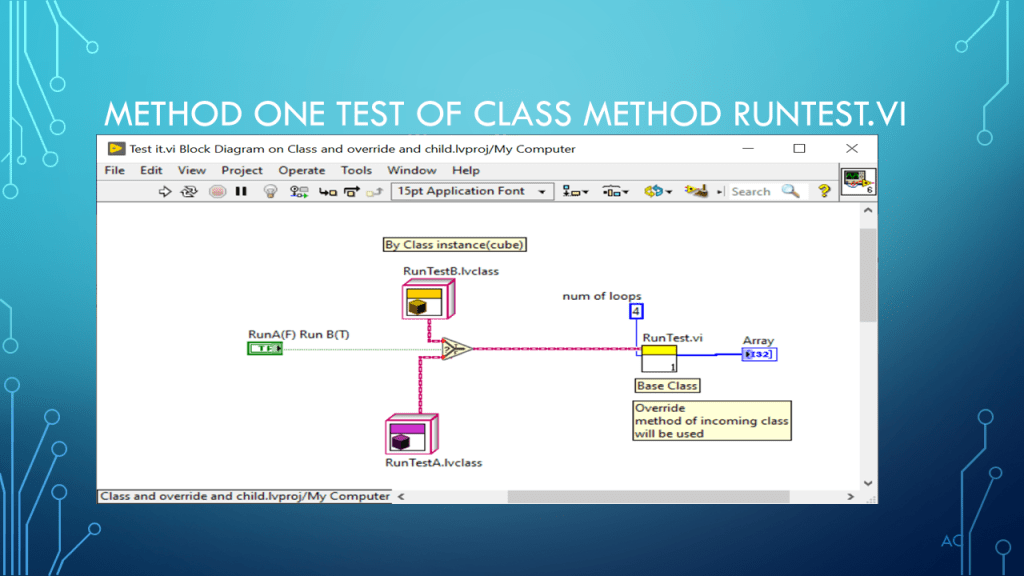
Task: Click the Step Over icon
Action: click(351, 192)
